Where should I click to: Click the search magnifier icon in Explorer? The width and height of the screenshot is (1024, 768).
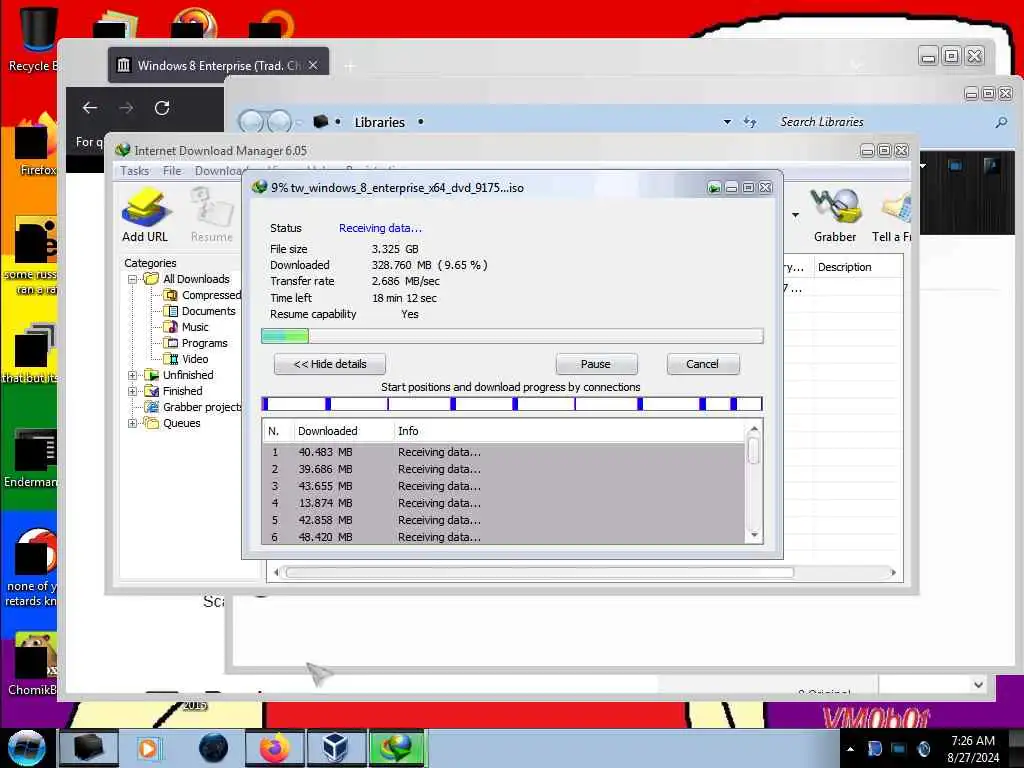pyautogui.click(x=1000, y=122)
